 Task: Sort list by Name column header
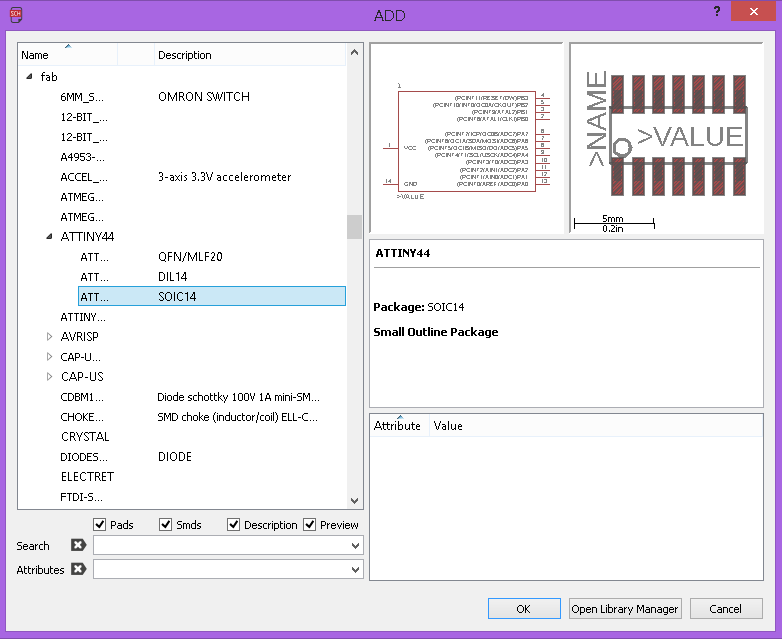[x=67, y=55]
